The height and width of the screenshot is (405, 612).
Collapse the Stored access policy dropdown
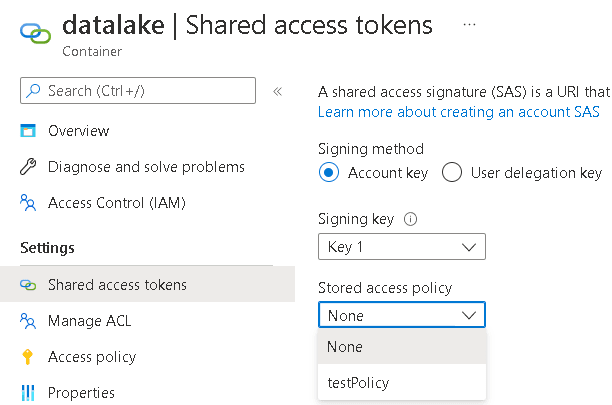402,314
